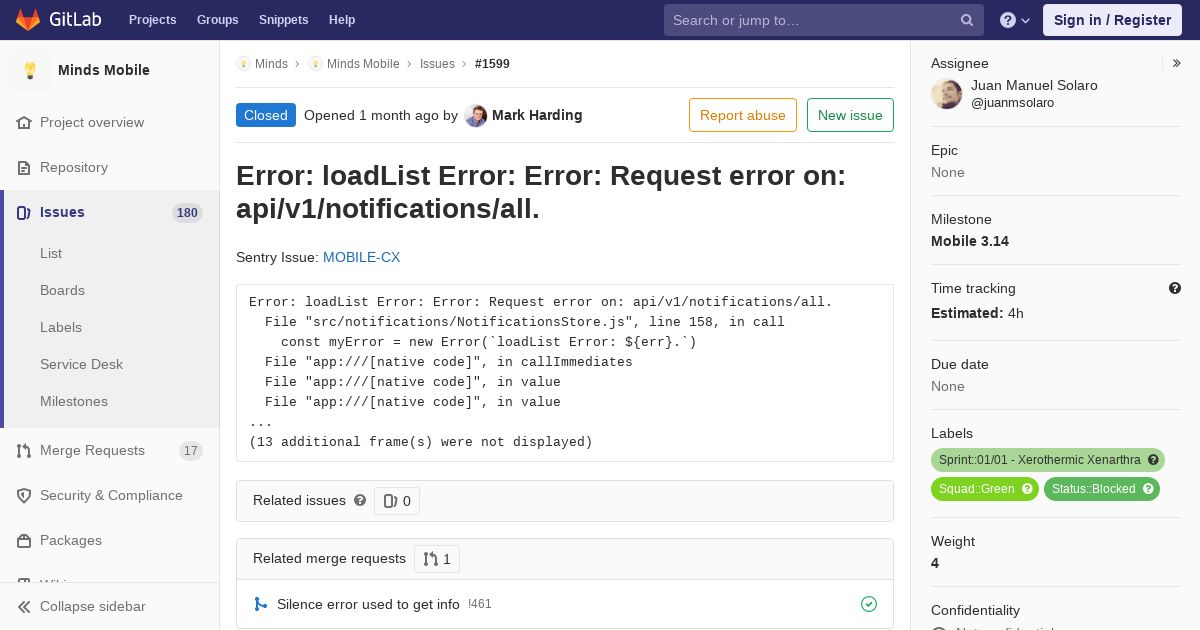
Task: Click the Project overview home icon
Action: point(24,122)
